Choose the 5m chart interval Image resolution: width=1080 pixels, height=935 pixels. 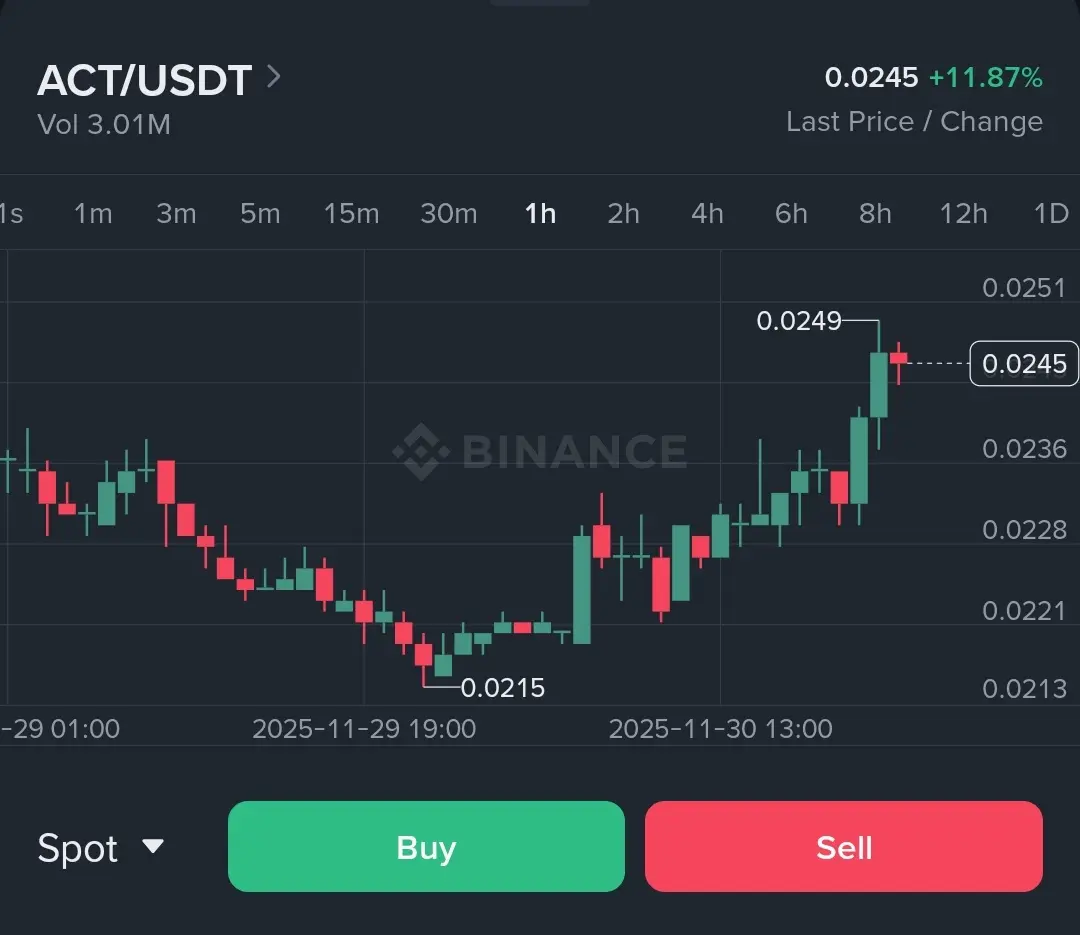pos(260,213)
